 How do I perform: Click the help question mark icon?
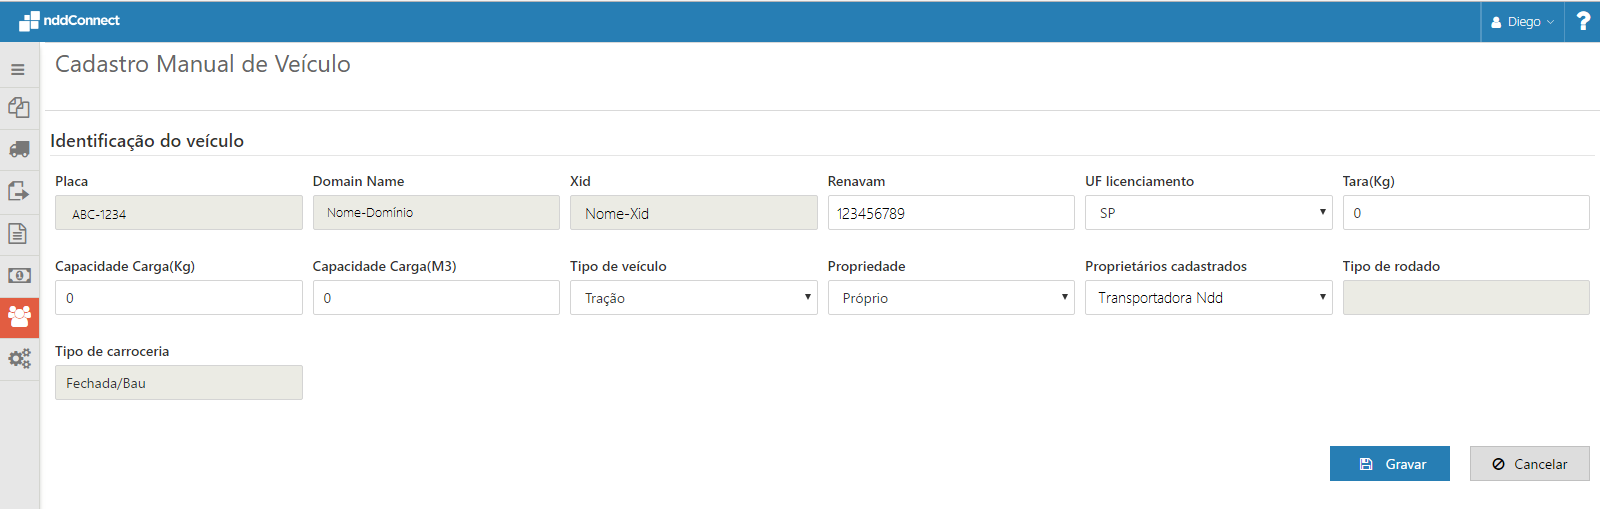[1583, 21]
